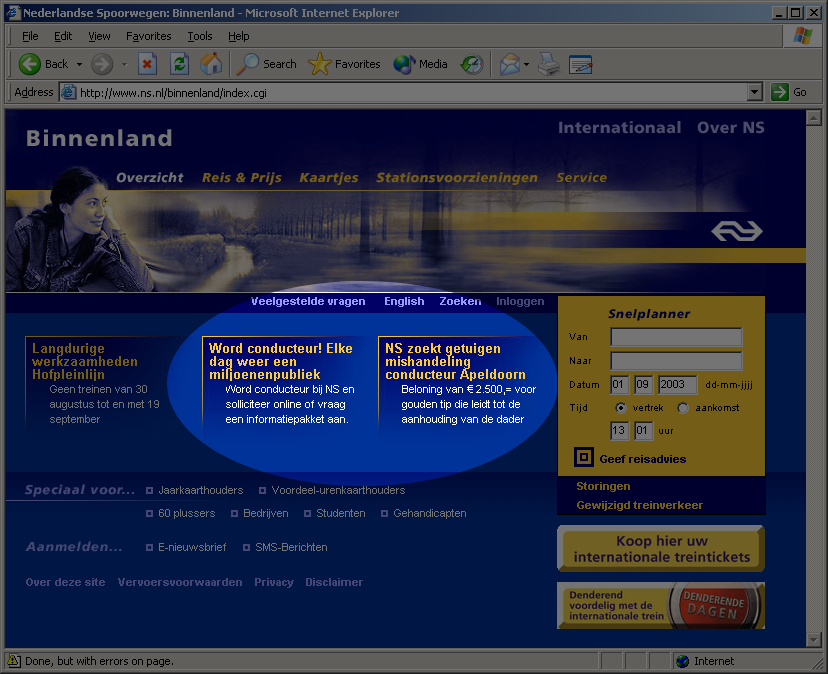
Task: Open the Stationsvoorzieningen tab
Action: tap(457, 177)
